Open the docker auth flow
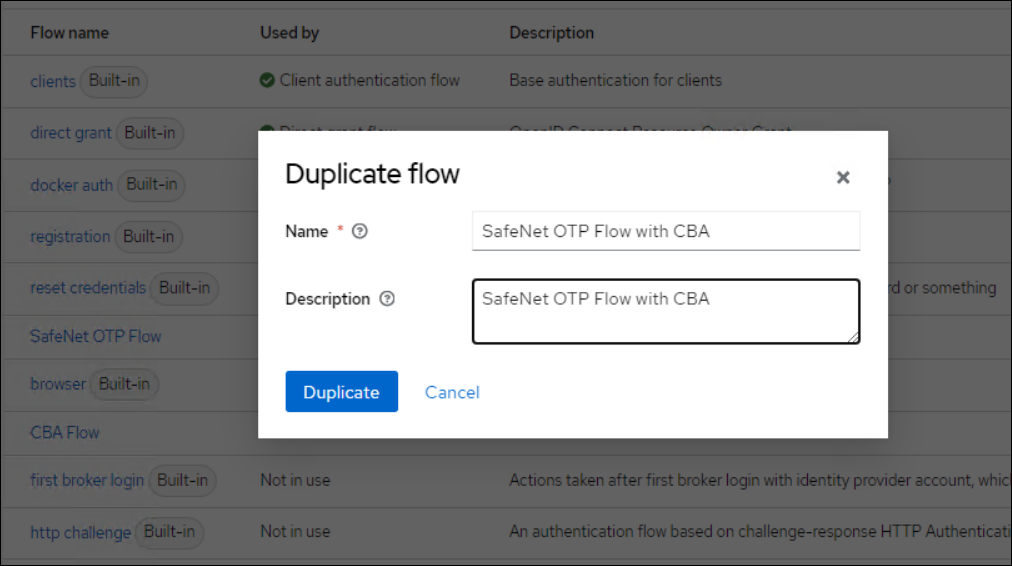This screenshot has height=566, width=1012. tap(72, 185)
